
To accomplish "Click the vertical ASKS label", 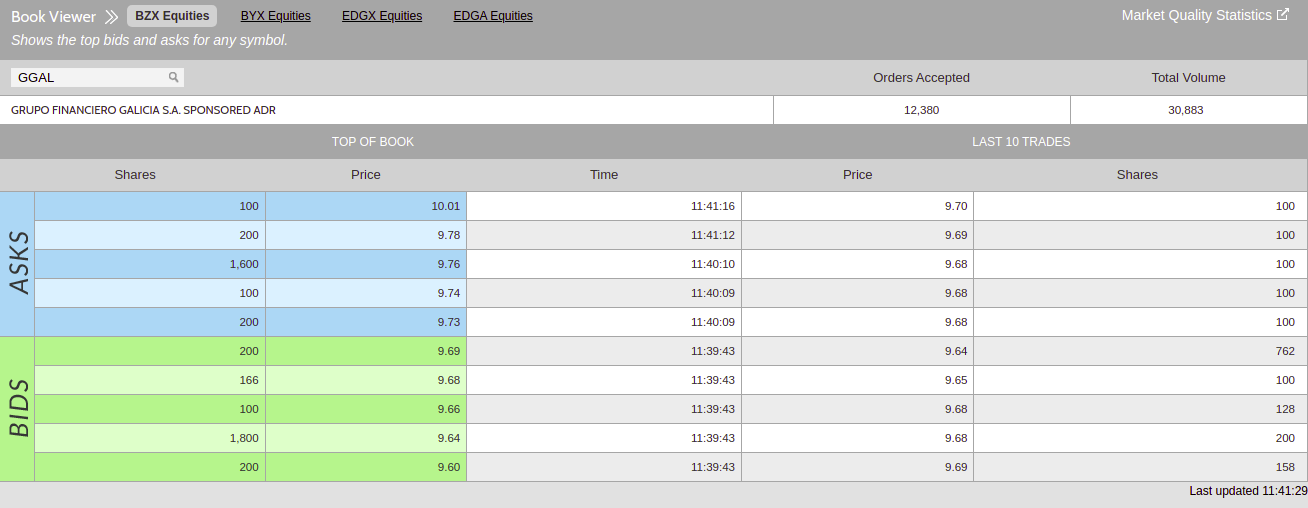I will [x=18, y=264].
